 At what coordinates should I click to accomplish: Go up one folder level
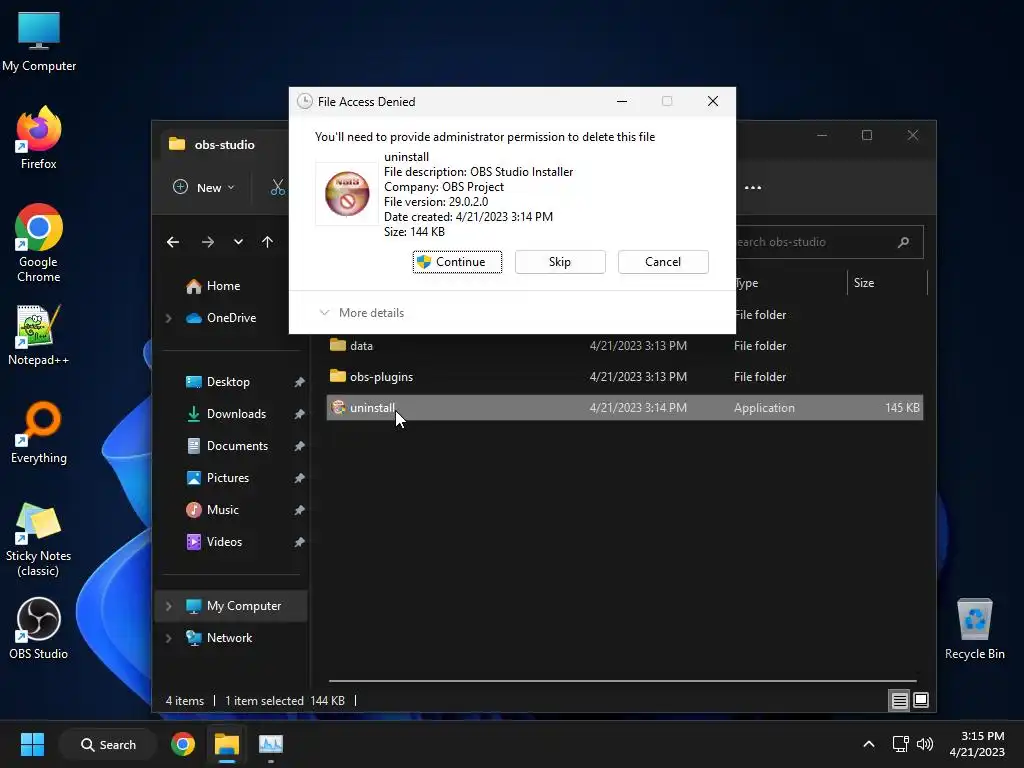pyautogui.click(x=267, y=242)
